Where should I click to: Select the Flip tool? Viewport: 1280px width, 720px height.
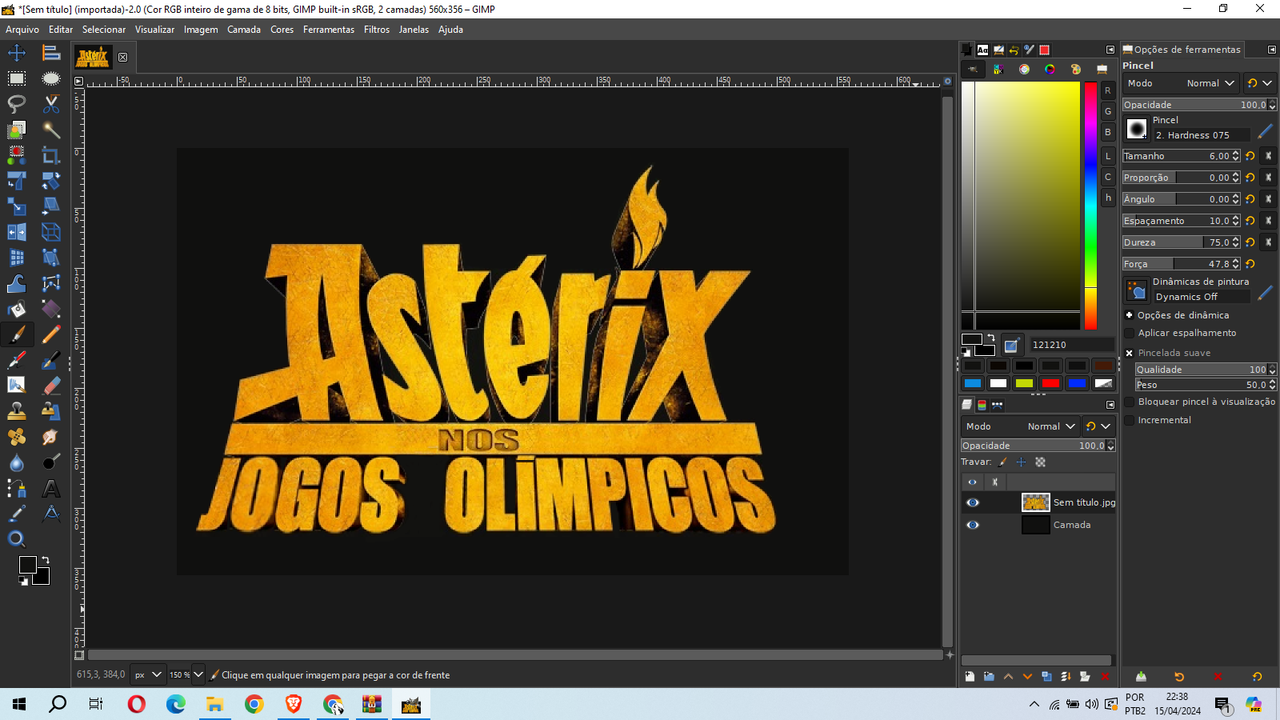click(x=17, y=233)
